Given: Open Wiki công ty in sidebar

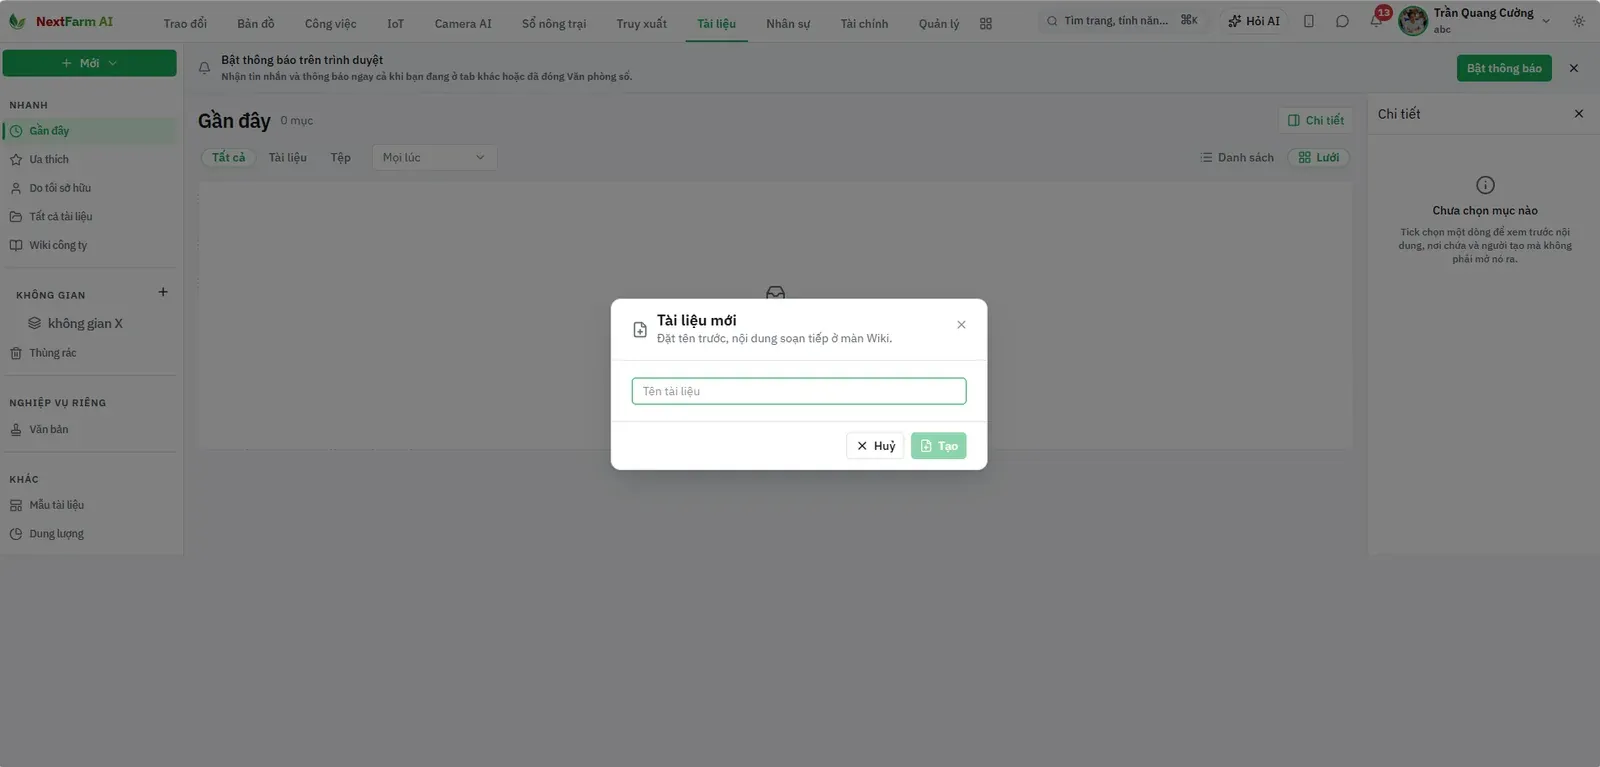Looking at the screenshot, I should tap(90, 245).
